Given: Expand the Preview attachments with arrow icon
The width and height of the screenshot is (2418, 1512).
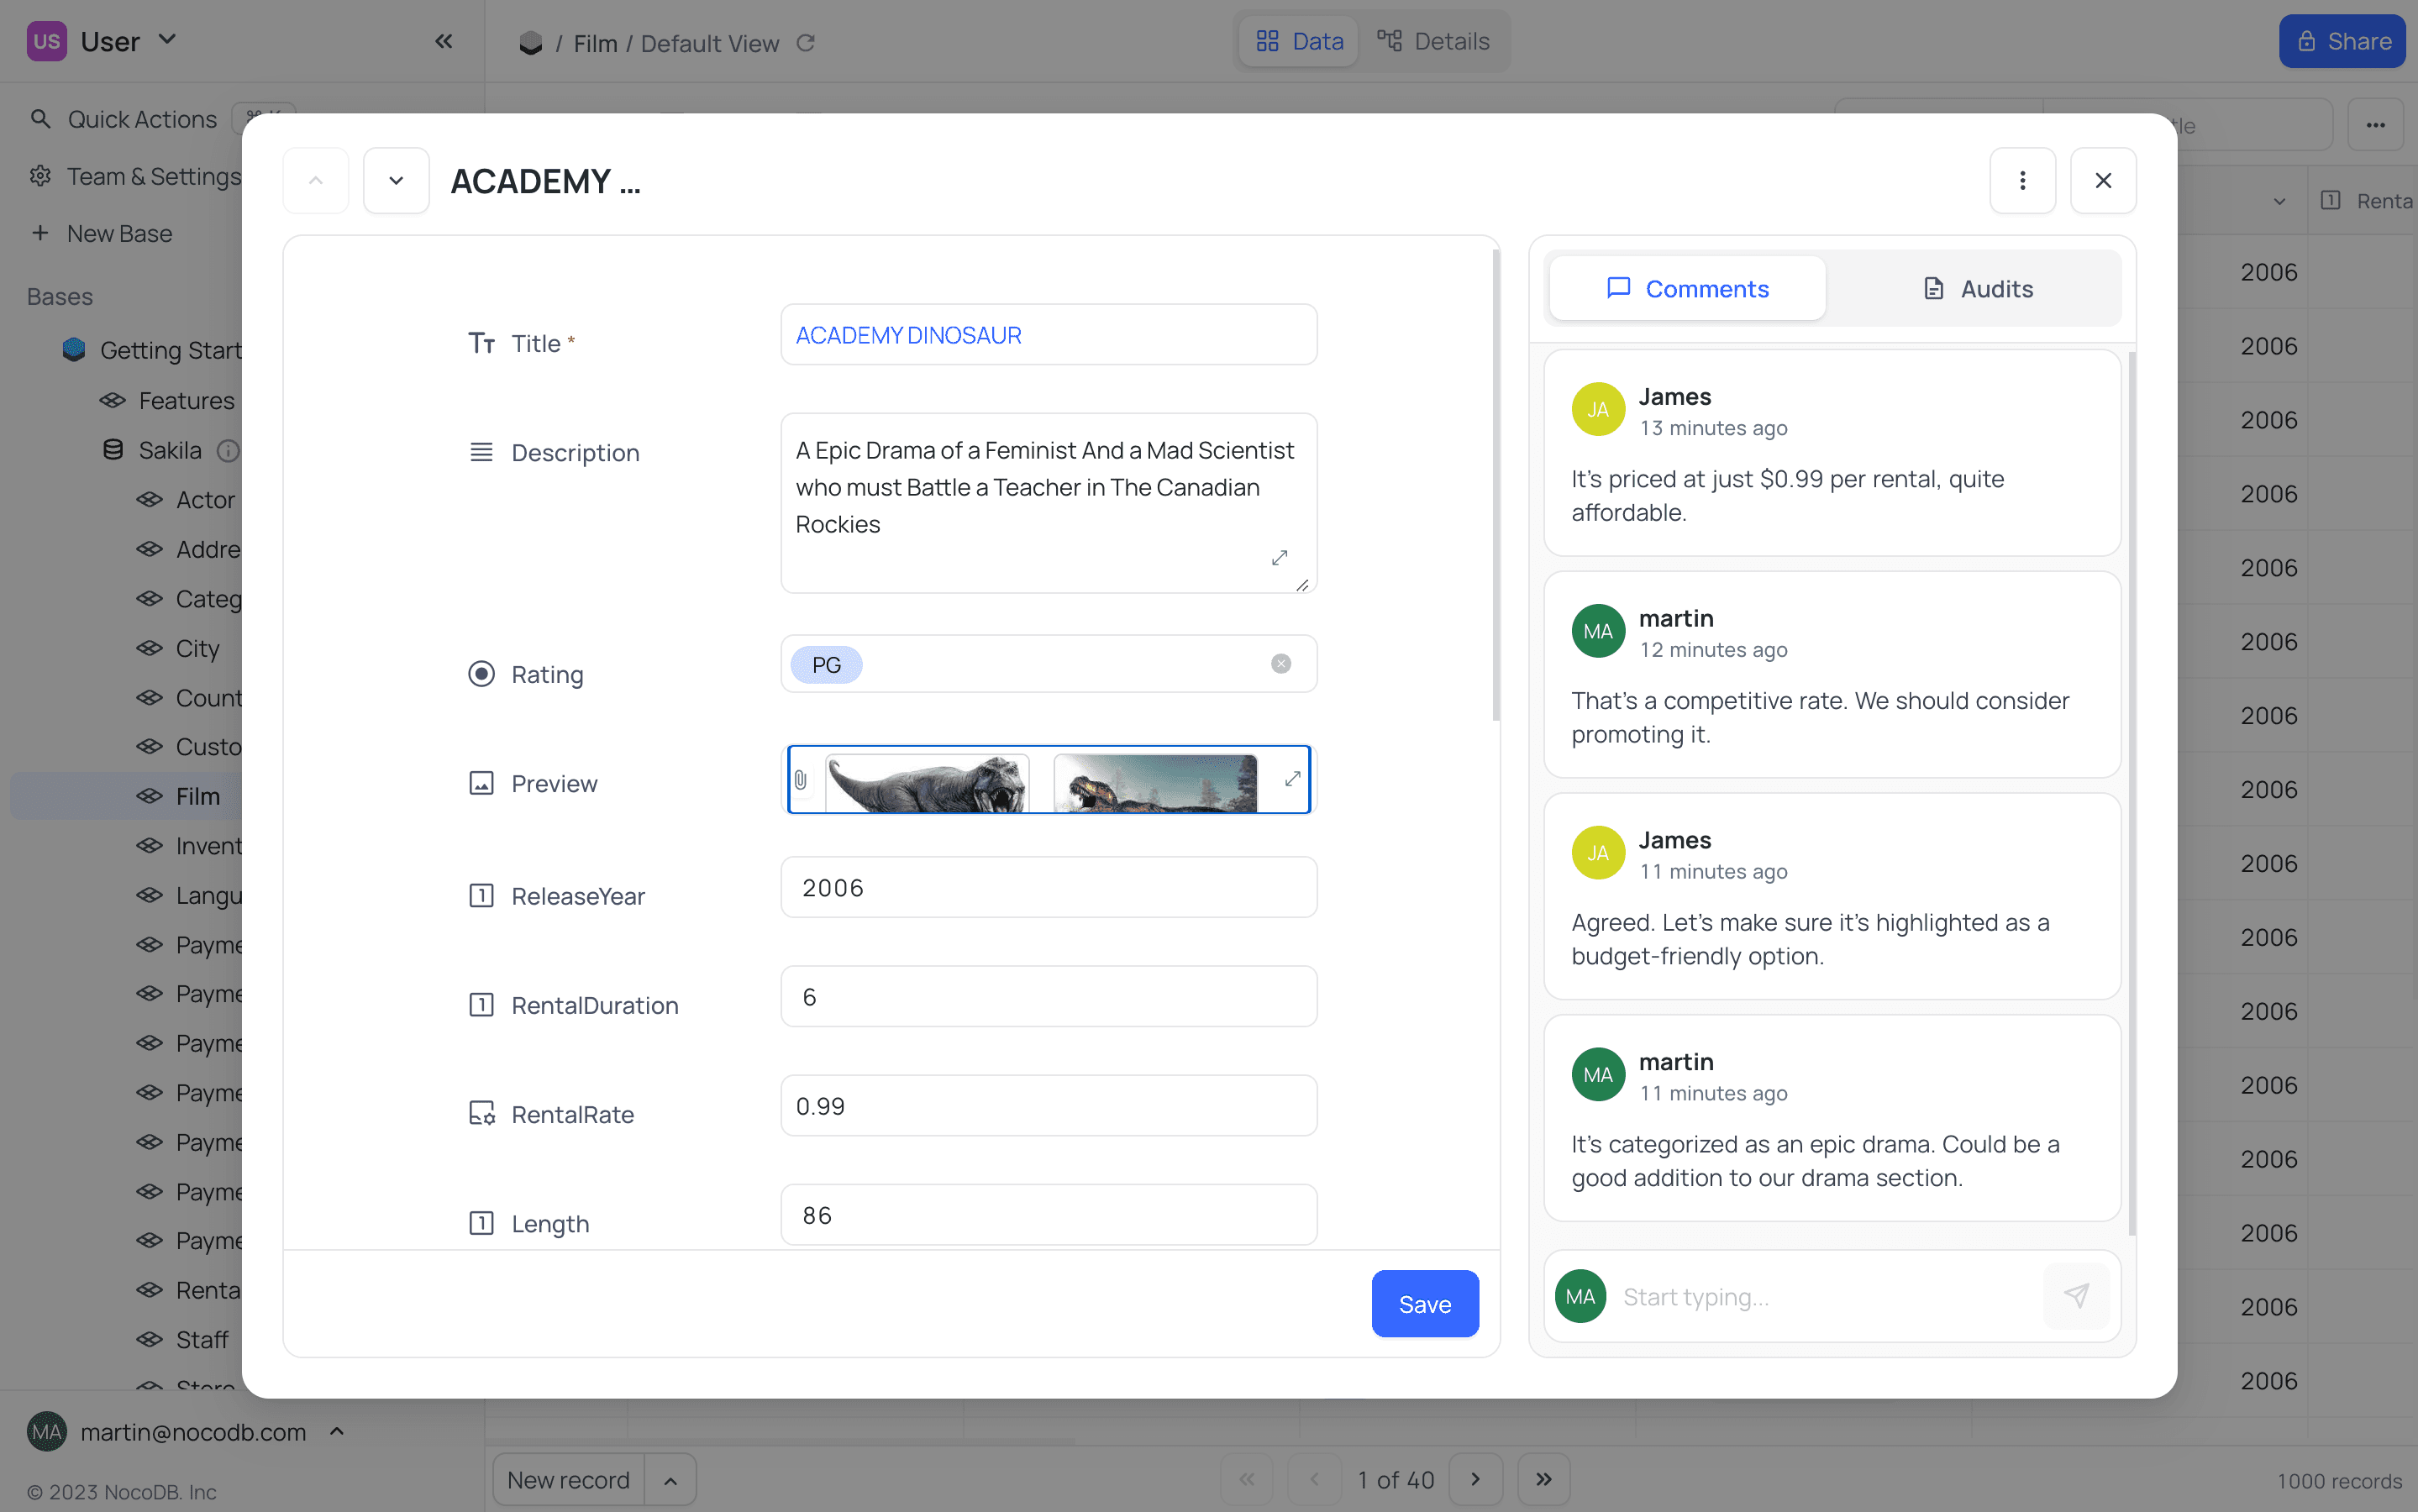Looking at the screenshot, I should 1292,778.
